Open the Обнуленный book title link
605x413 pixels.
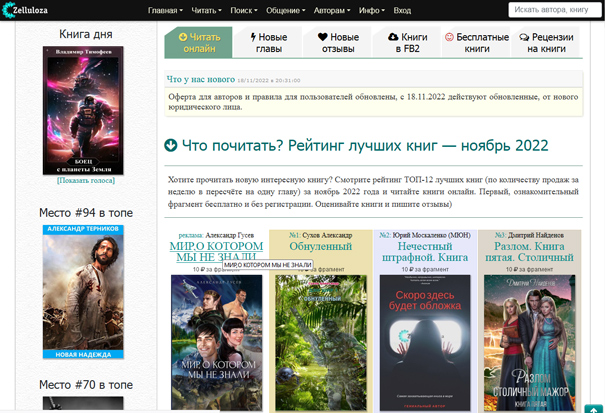click(x=321, y=246)
